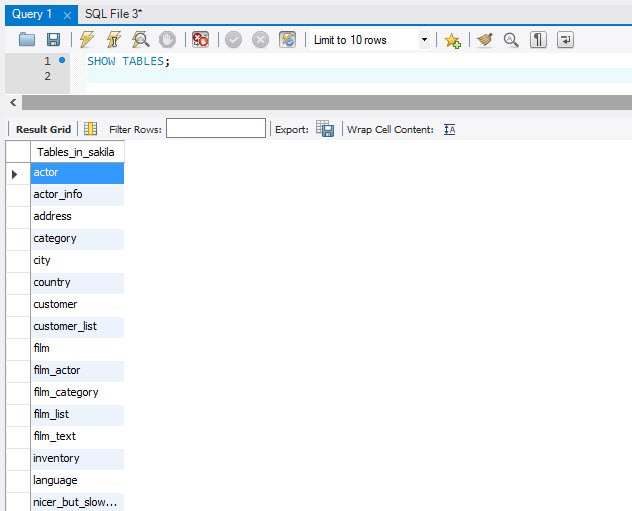Viewport: 632px width, 511px height.
Task: Focus the Filter Rows input field
Action: coord(216,128)
